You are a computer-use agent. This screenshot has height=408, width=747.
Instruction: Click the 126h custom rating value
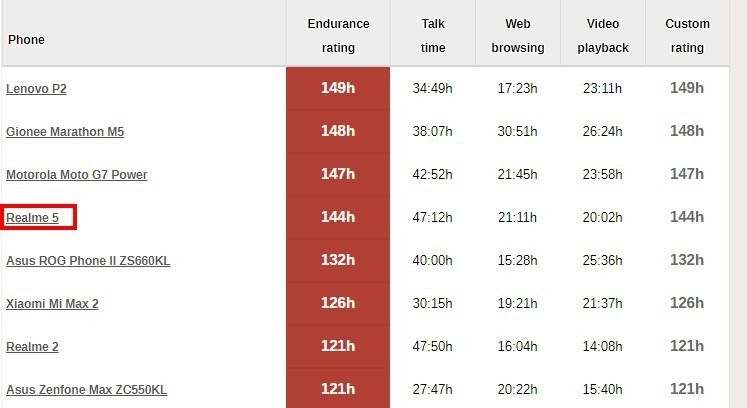[687, 303]
